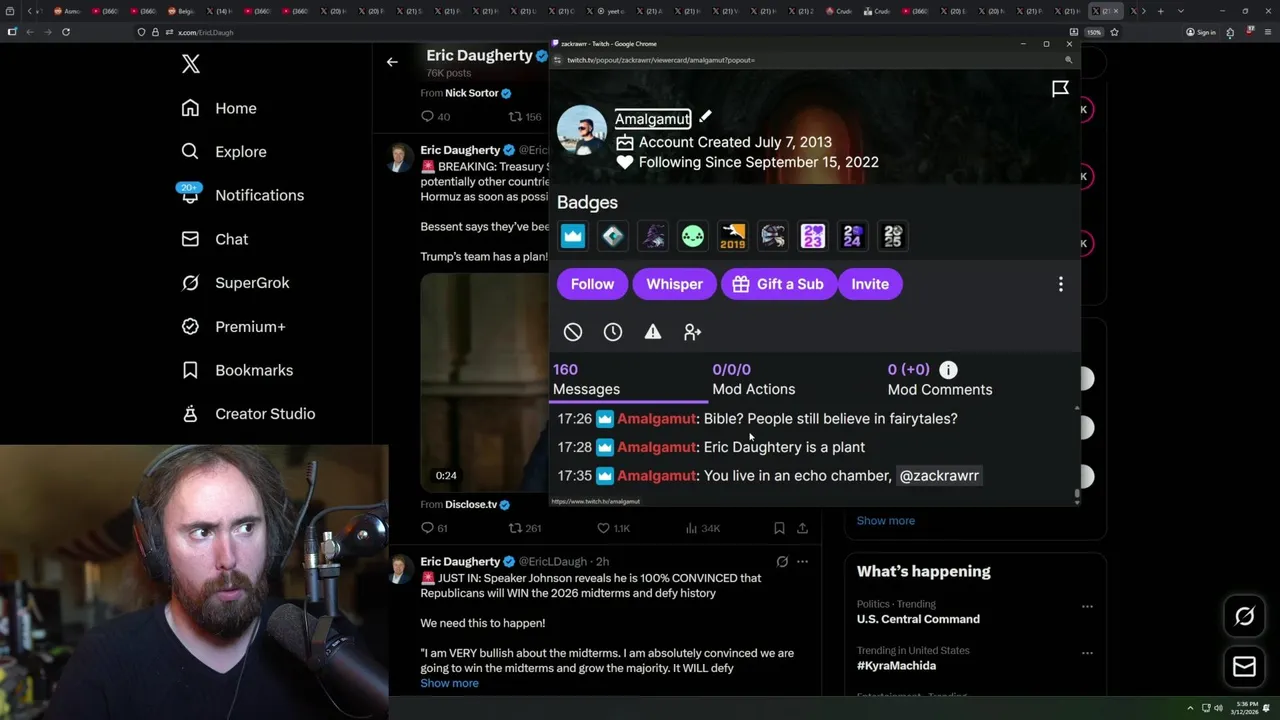The height and width of the screenshot is (720, 1280).
Task: Open Premium+ in the X sidebar
Action: click(x=233, y=326)
